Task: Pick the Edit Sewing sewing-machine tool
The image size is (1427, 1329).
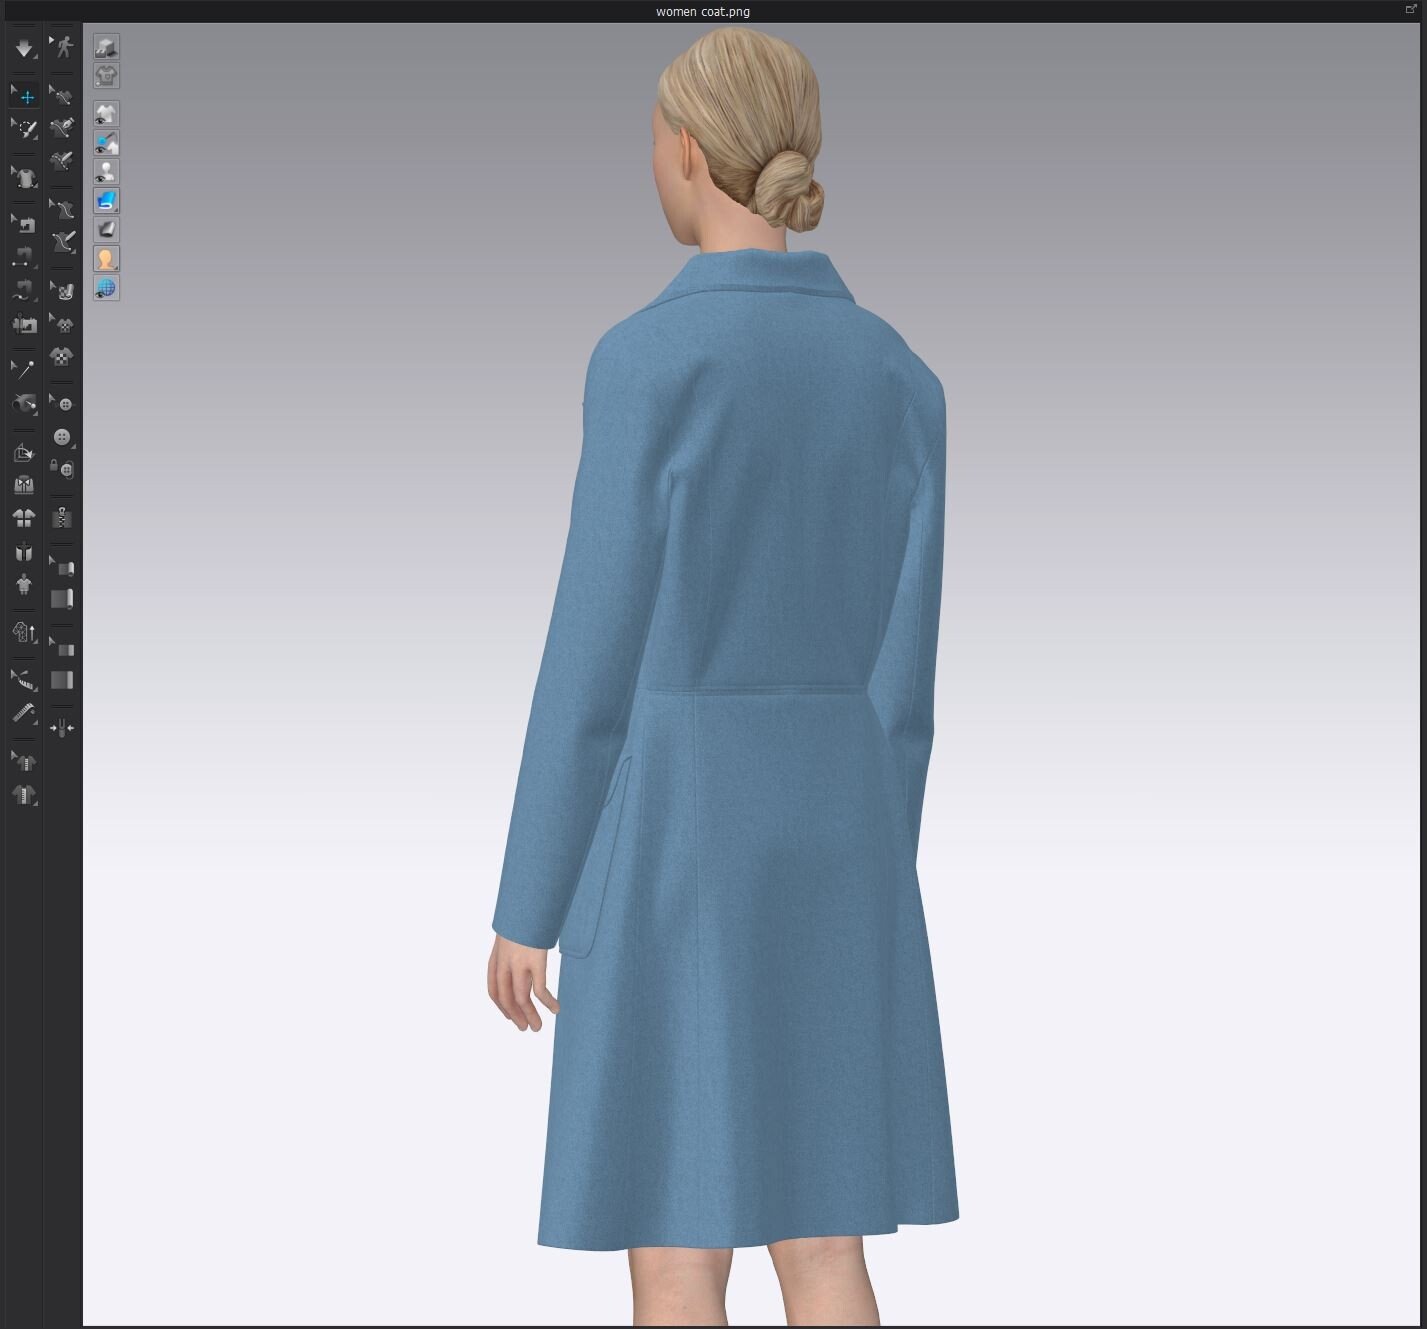Action: point(24,225)
